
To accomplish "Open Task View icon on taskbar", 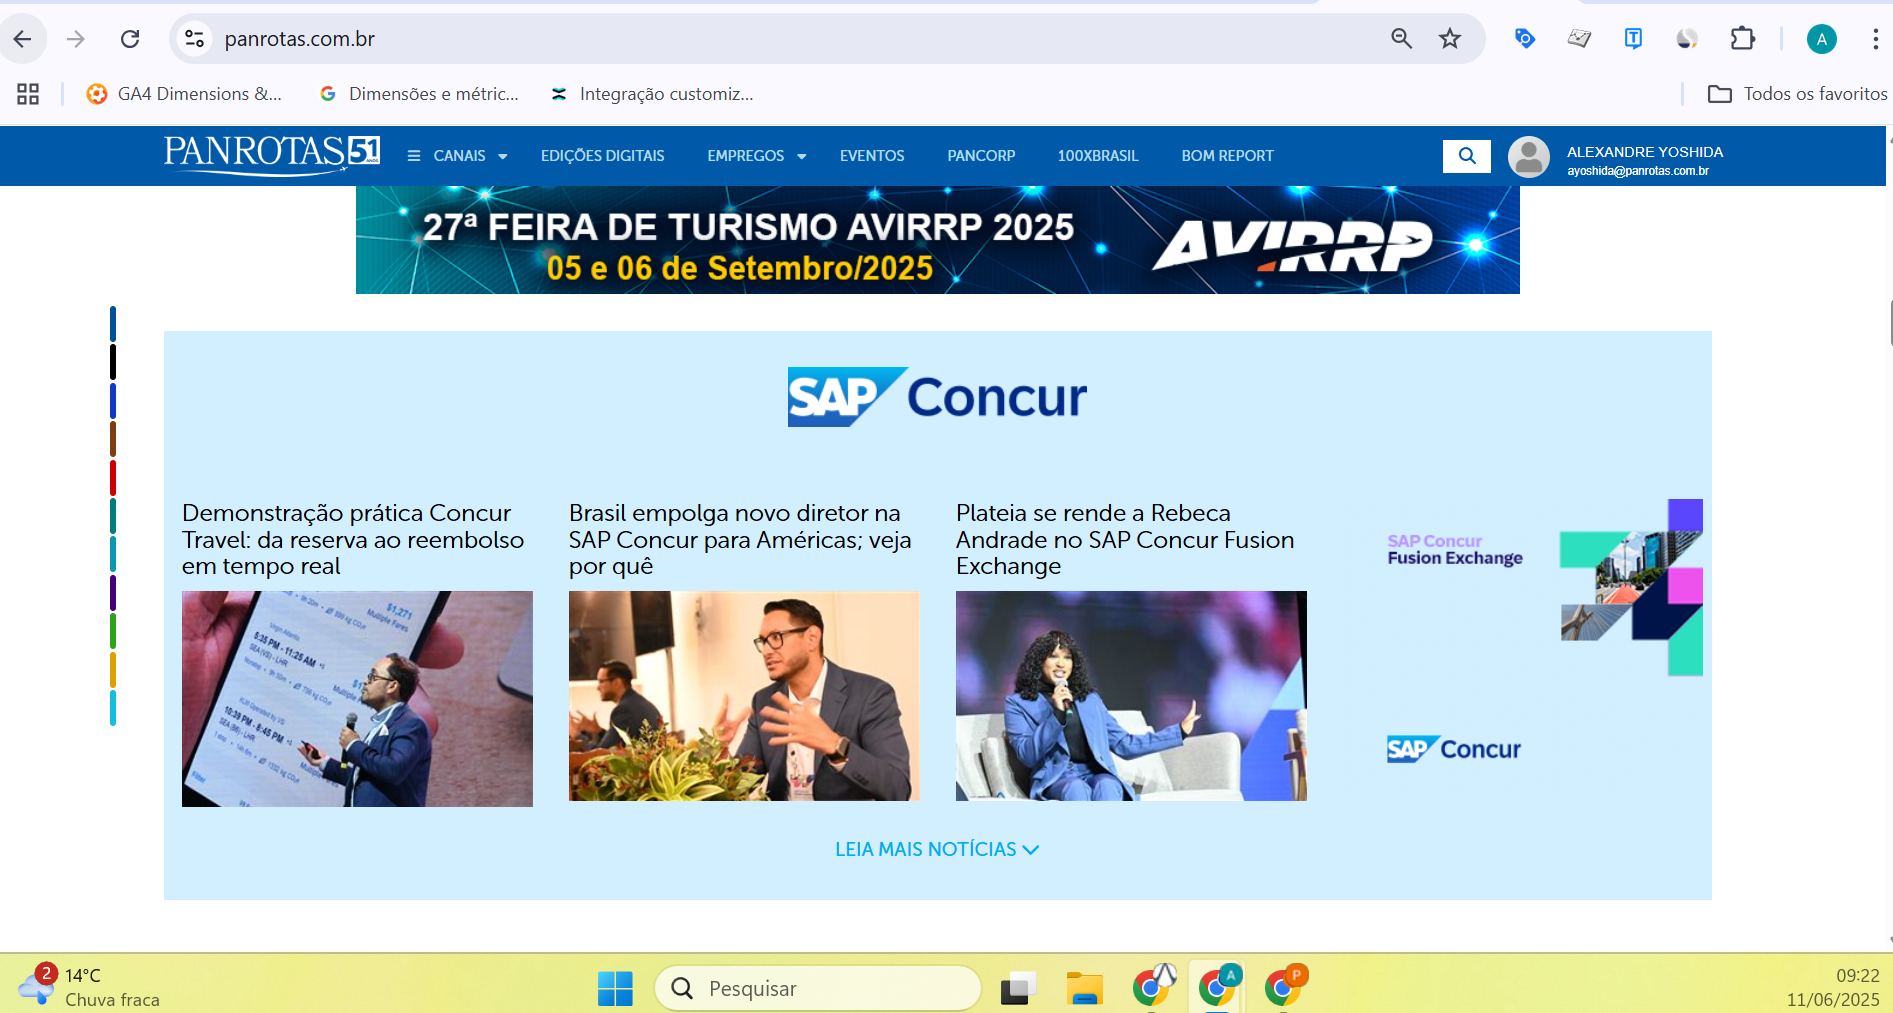I will [1019, 988].
